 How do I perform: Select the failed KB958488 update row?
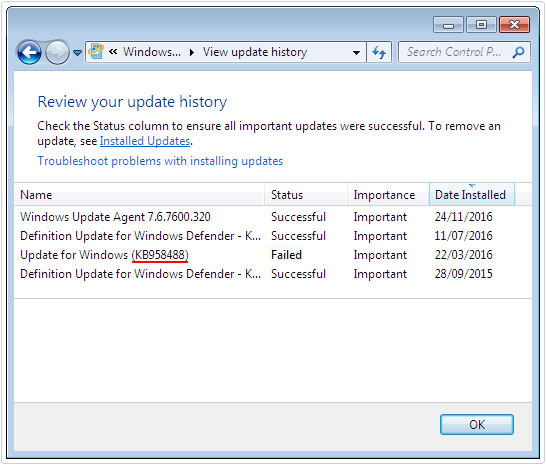click(x=273, y=255)
